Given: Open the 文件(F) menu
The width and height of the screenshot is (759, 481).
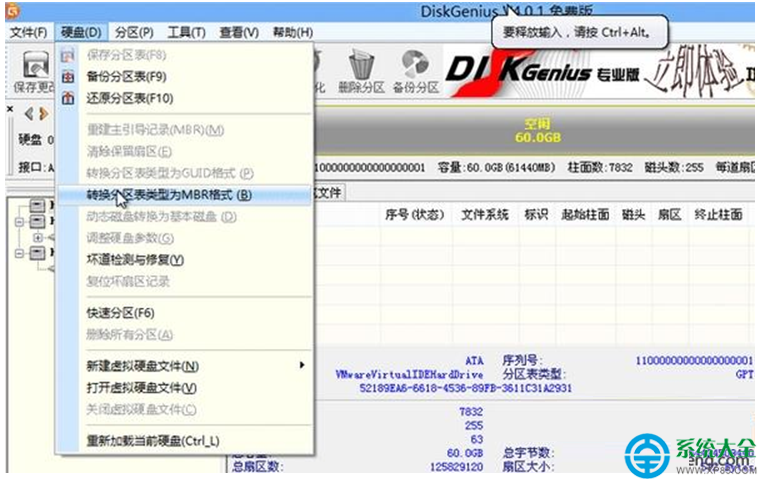Looking at the screenshot, I should click(x=29, y=32).
